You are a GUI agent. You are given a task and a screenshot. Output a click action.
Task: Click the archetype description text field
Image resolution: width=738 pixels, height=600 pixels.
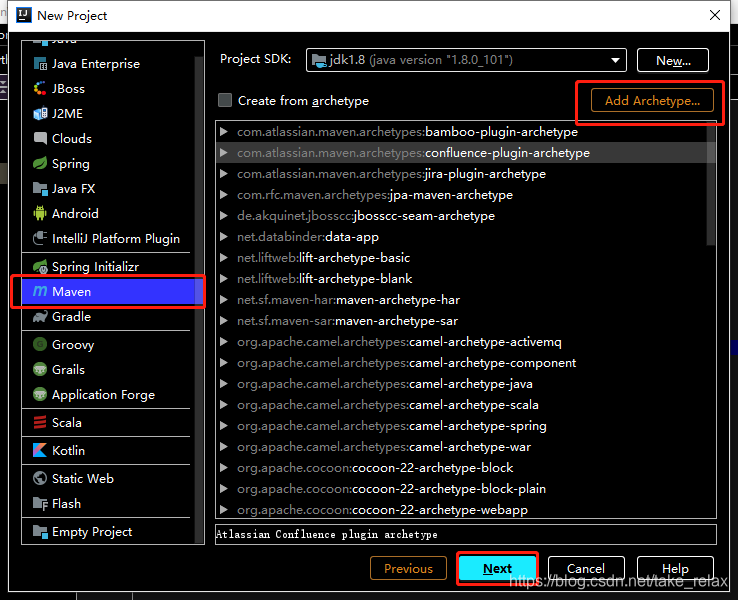click(x=466, y=535)
